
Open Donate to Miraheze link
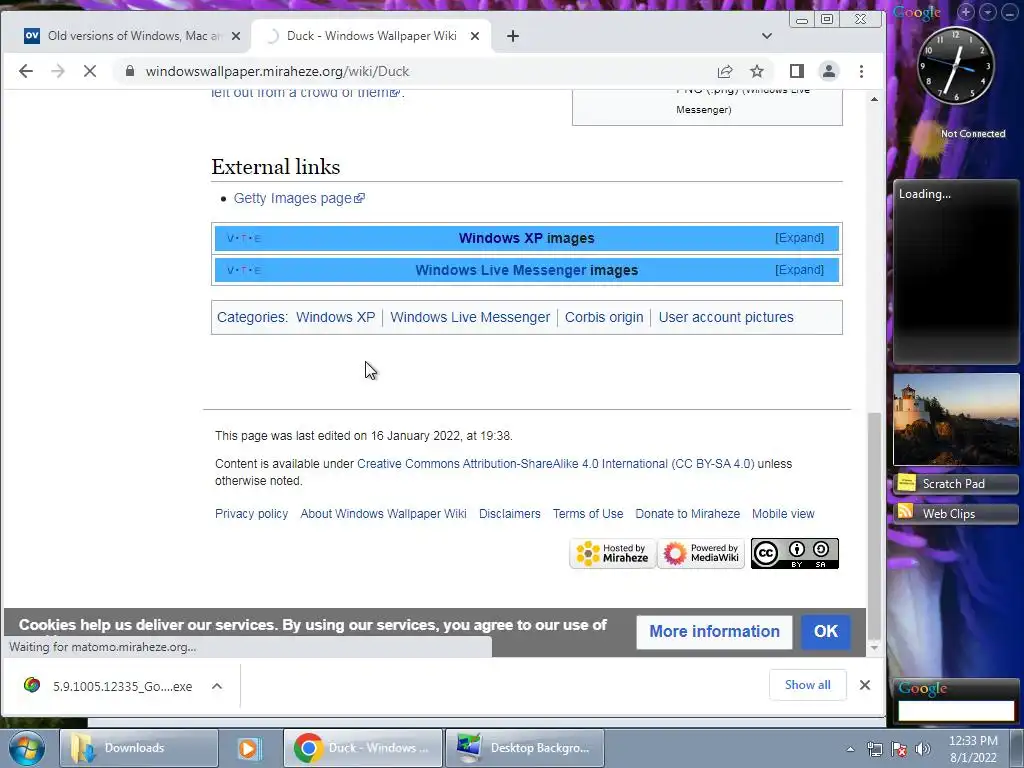coord(688,514)
